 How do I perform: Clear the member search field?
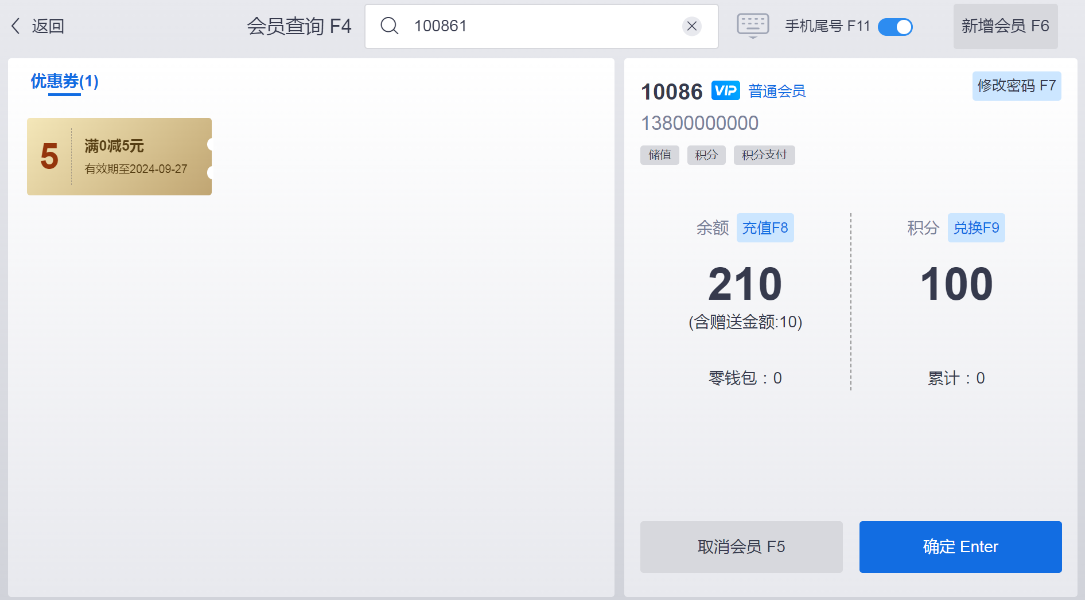[x=692, y=26]
